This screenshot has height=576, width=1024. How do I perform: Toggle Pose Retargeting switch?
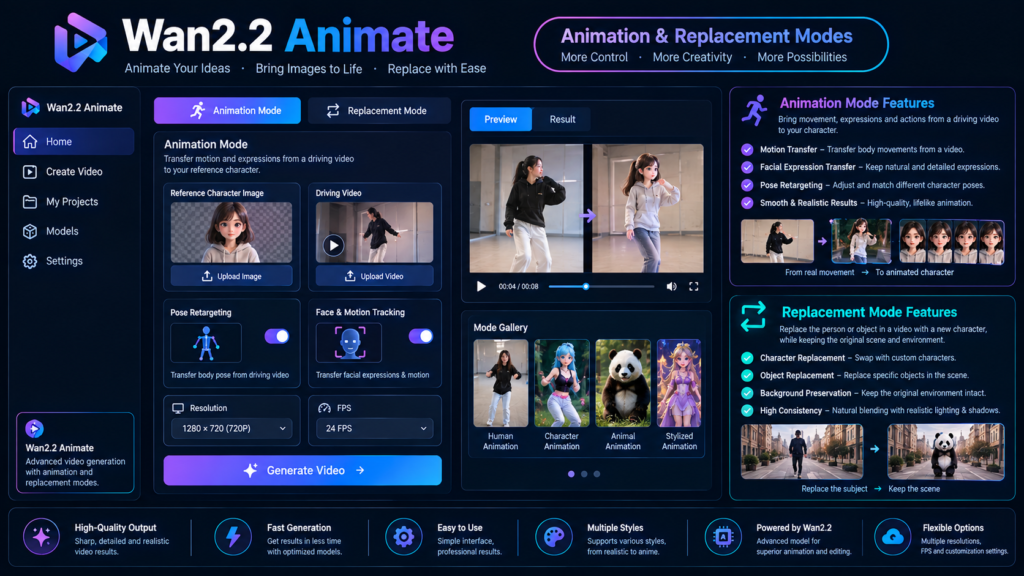[277, 336]
